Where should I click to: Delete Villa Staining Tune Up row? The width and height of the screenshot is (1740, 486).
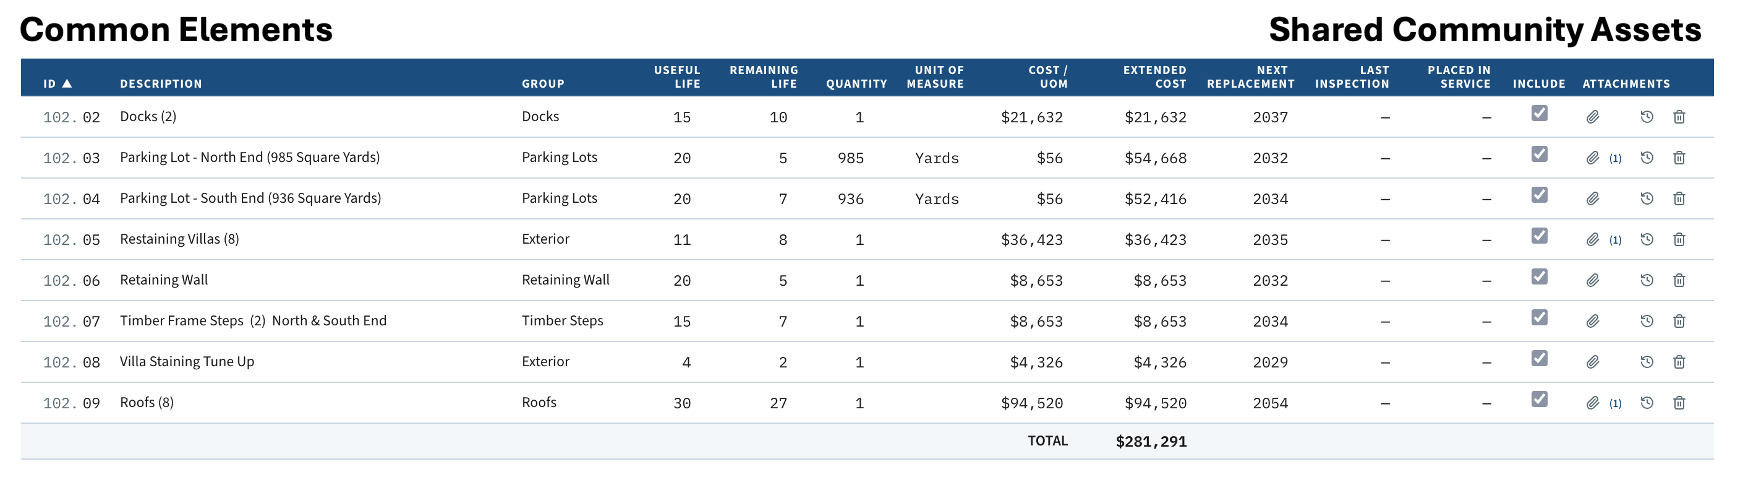click(x=1679, y=363)
